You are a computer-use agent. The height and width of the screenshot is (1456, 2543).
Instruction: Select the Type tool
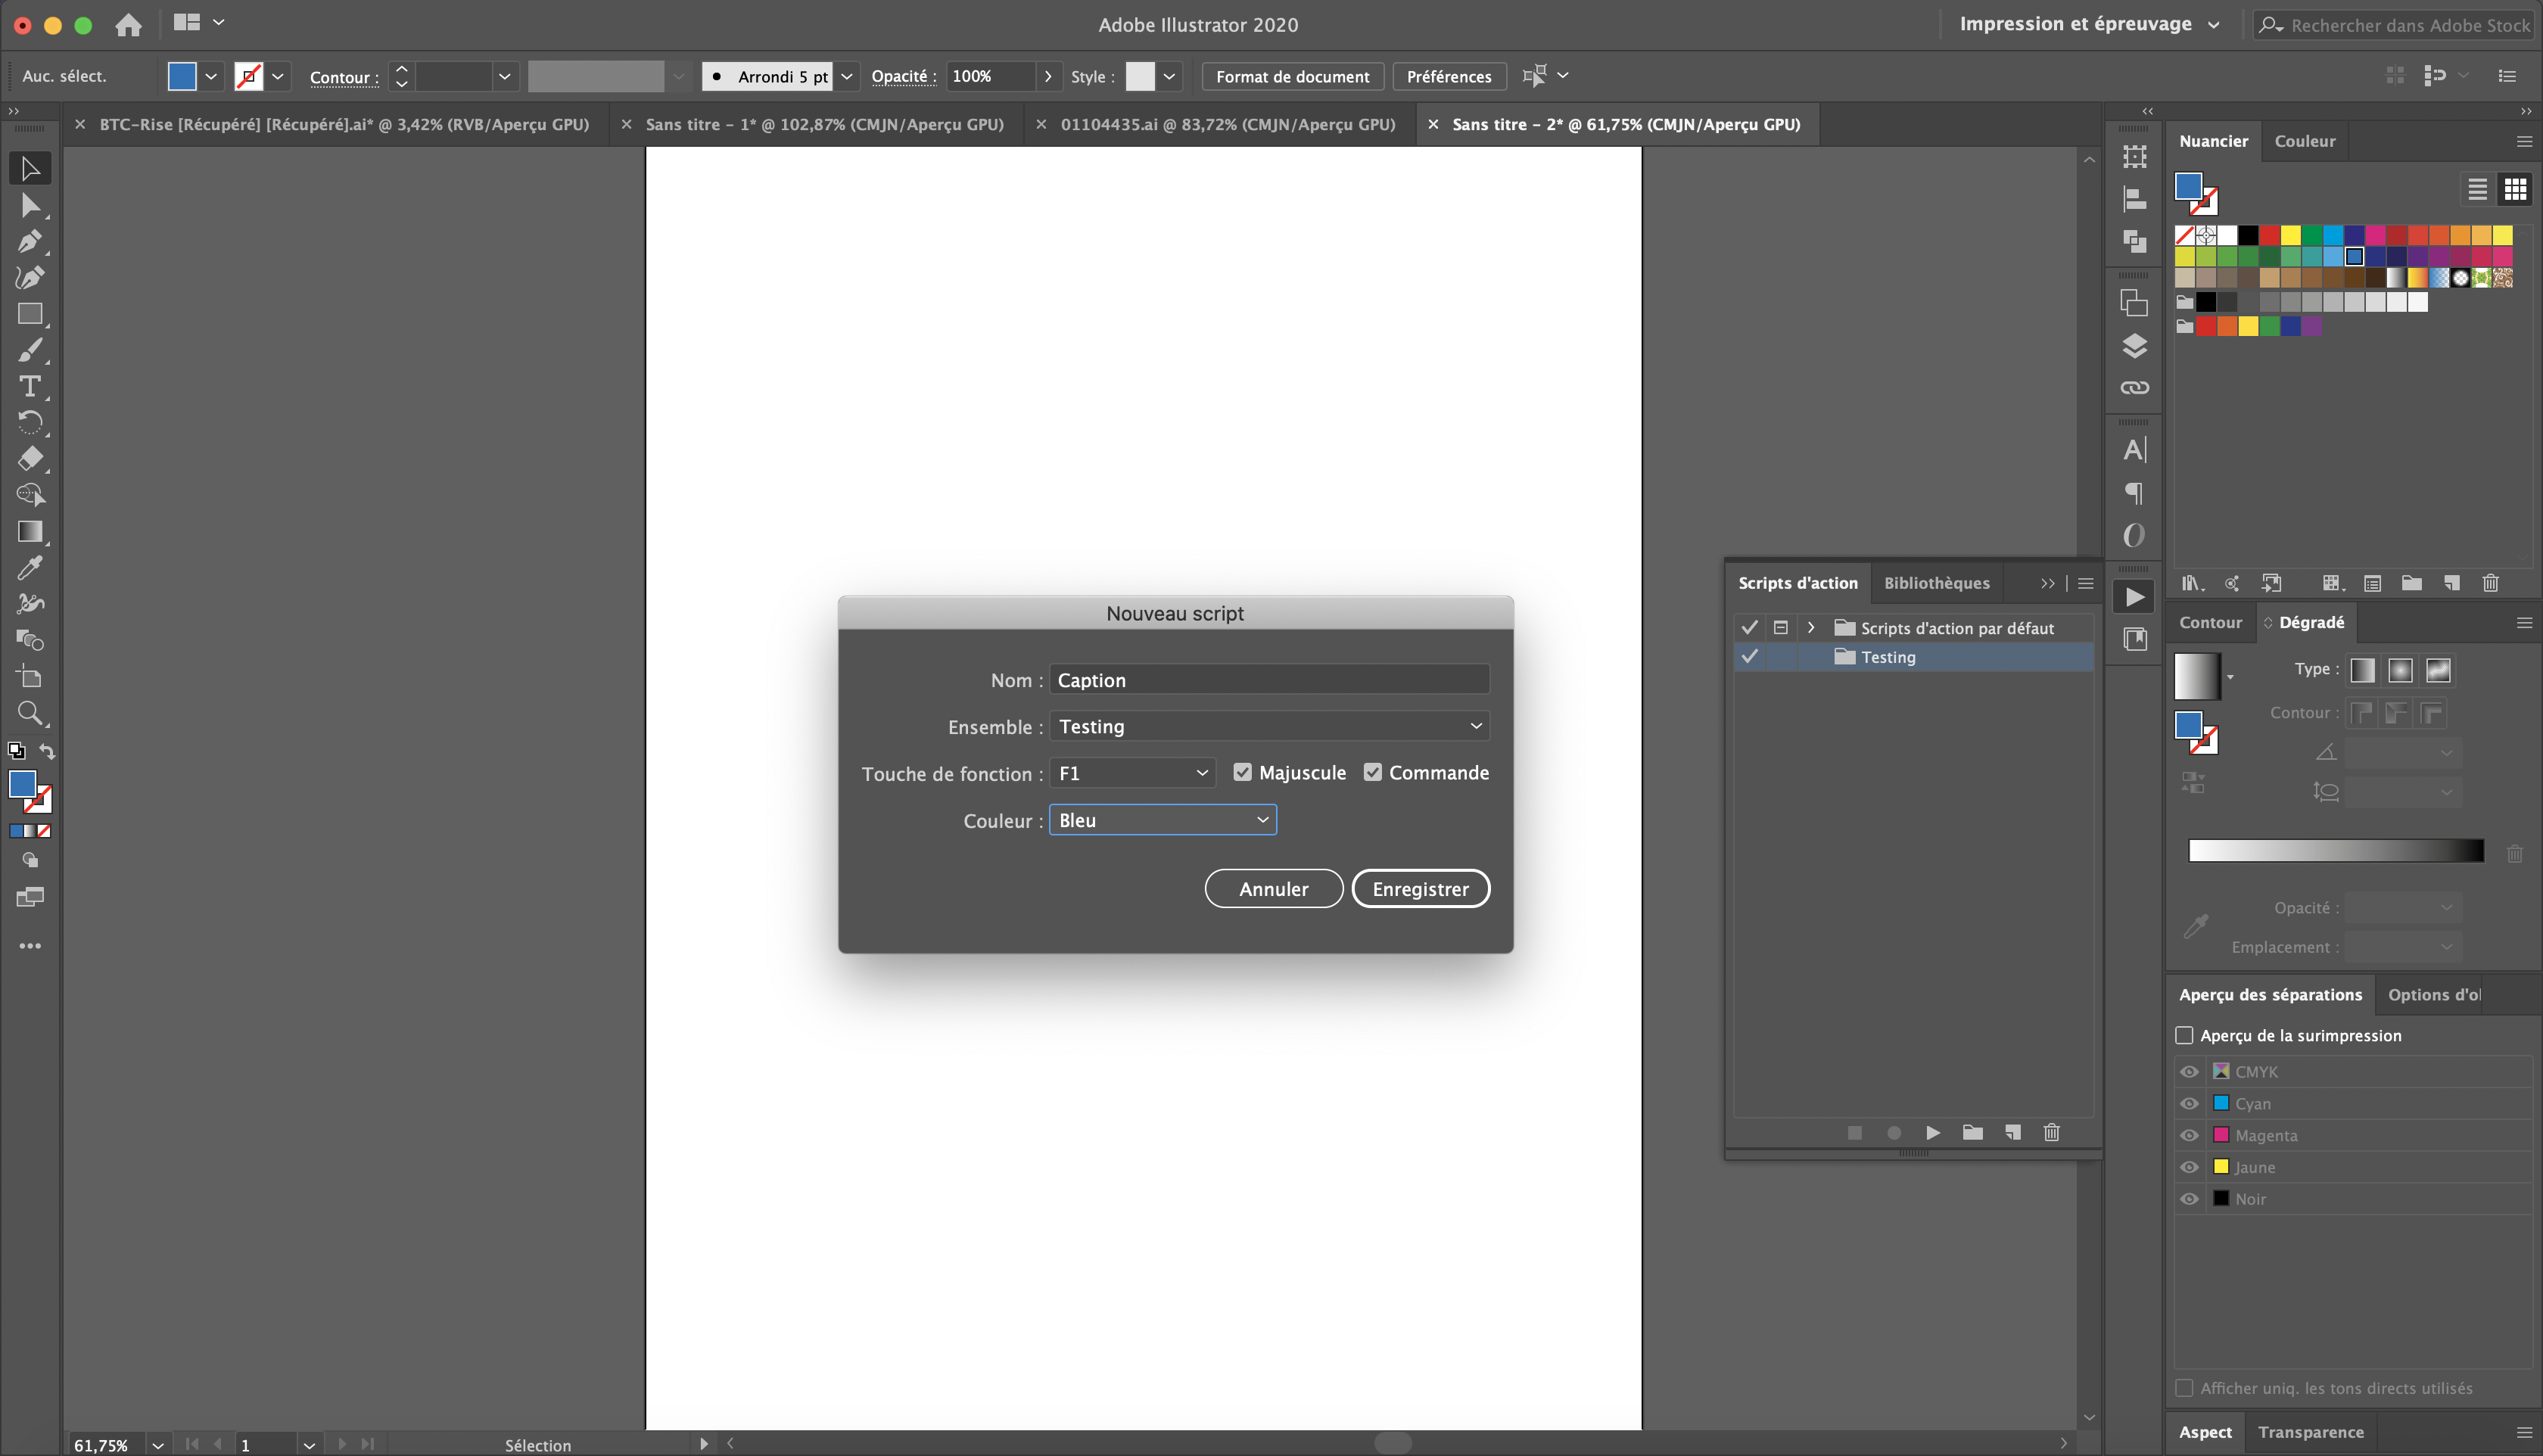(x=30, y=386)
